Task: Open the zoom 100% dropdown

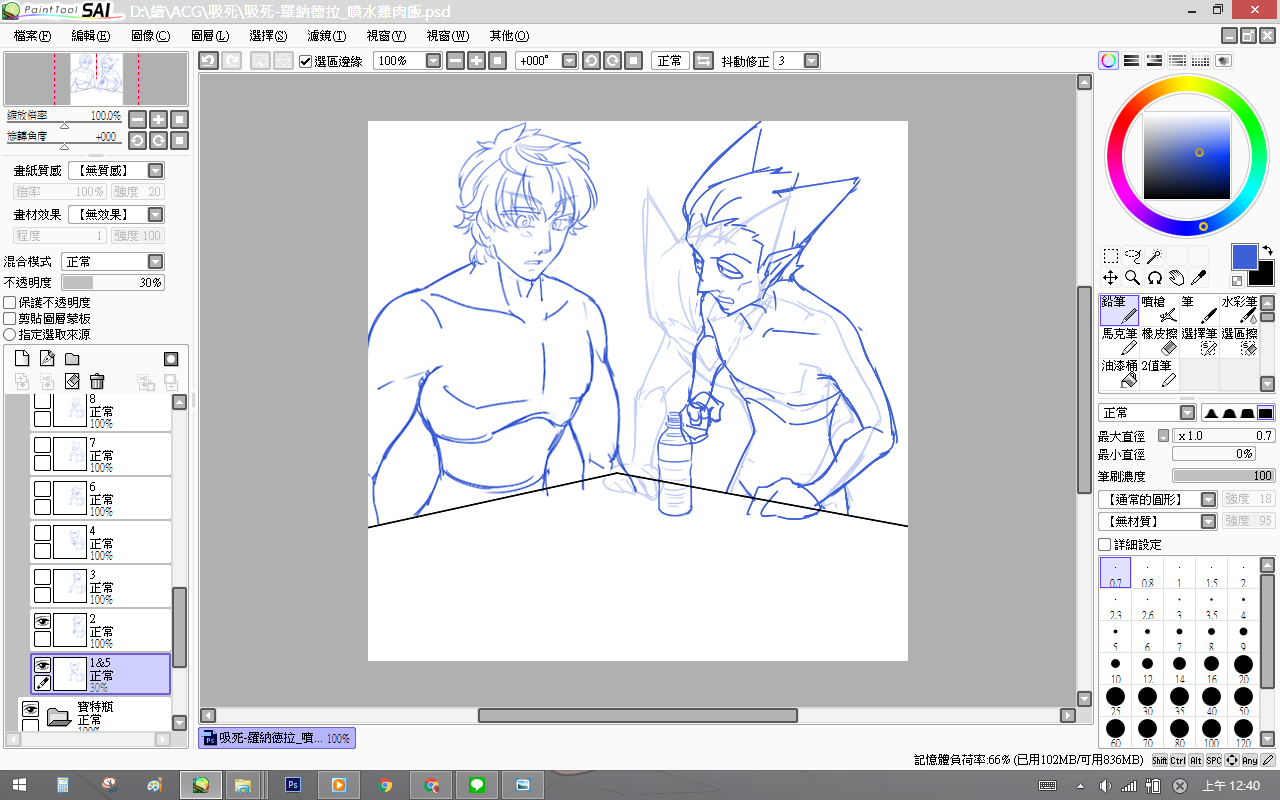Action: tap(433, 61)
